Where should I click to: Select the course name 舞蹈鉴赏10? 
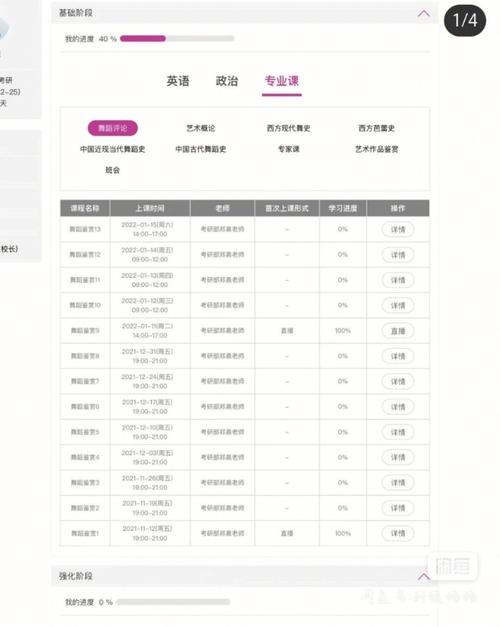(x=85, y=305)
